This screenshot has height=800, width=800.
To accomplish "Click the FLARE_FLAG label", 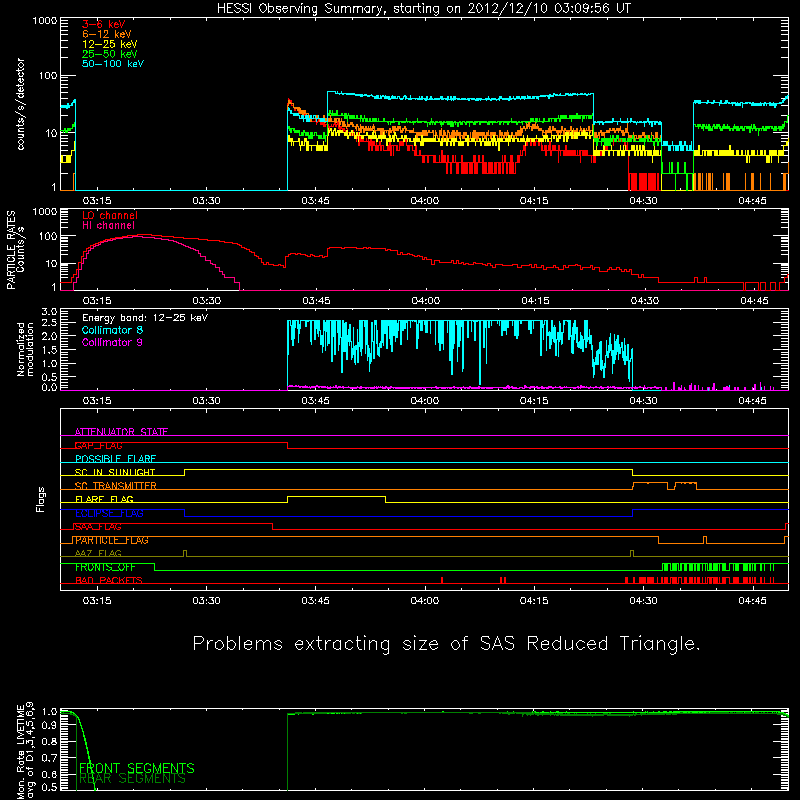I will click(x=104, y=499).
